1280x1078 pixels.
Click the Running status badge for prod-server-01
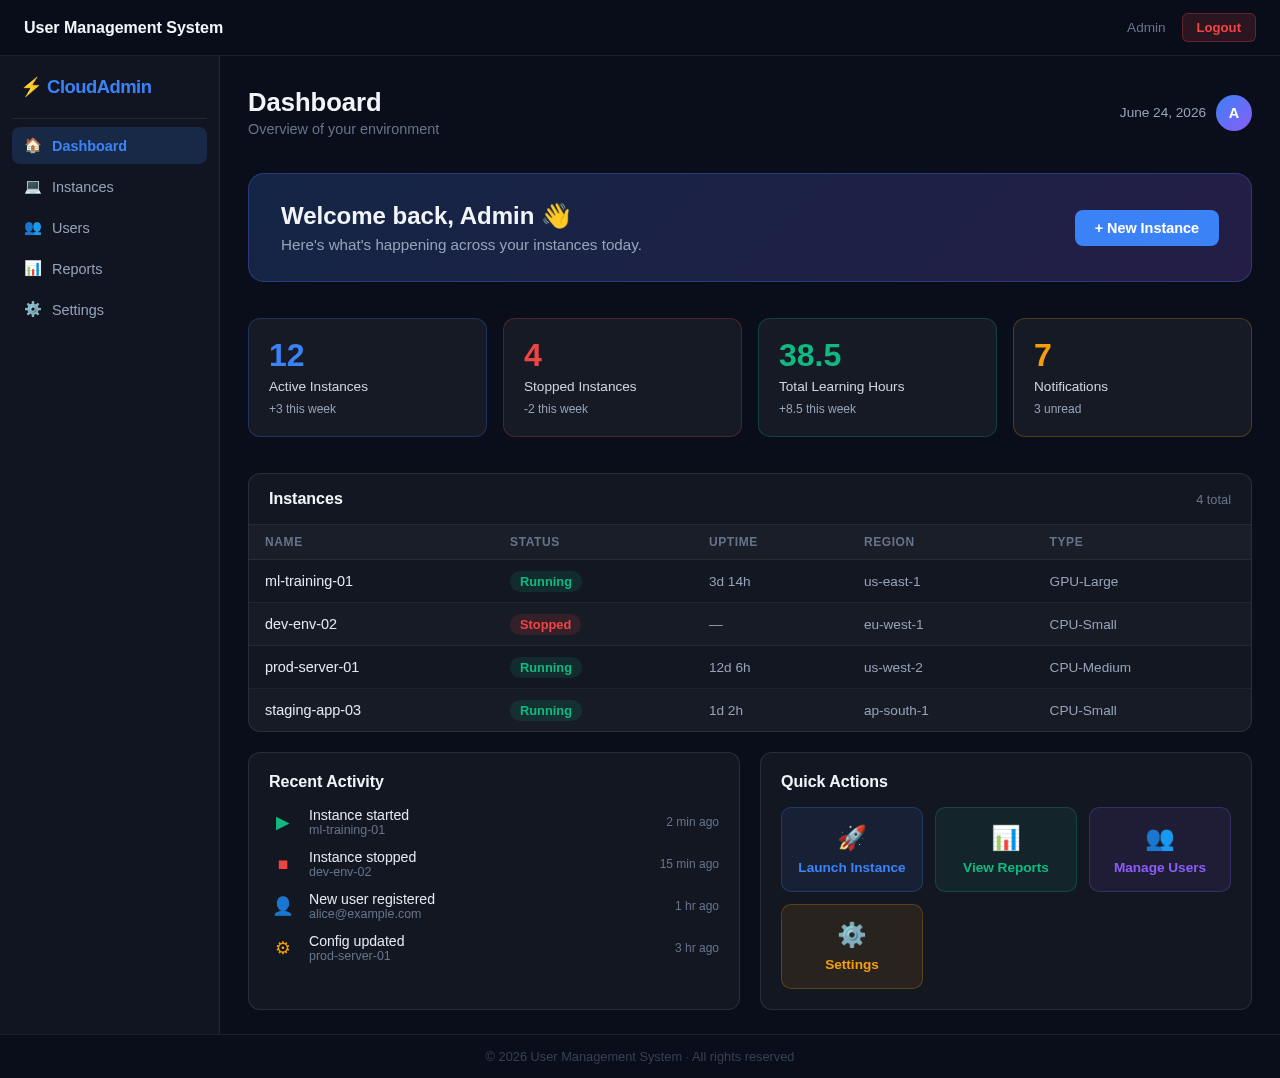click(x=546, y=667)
